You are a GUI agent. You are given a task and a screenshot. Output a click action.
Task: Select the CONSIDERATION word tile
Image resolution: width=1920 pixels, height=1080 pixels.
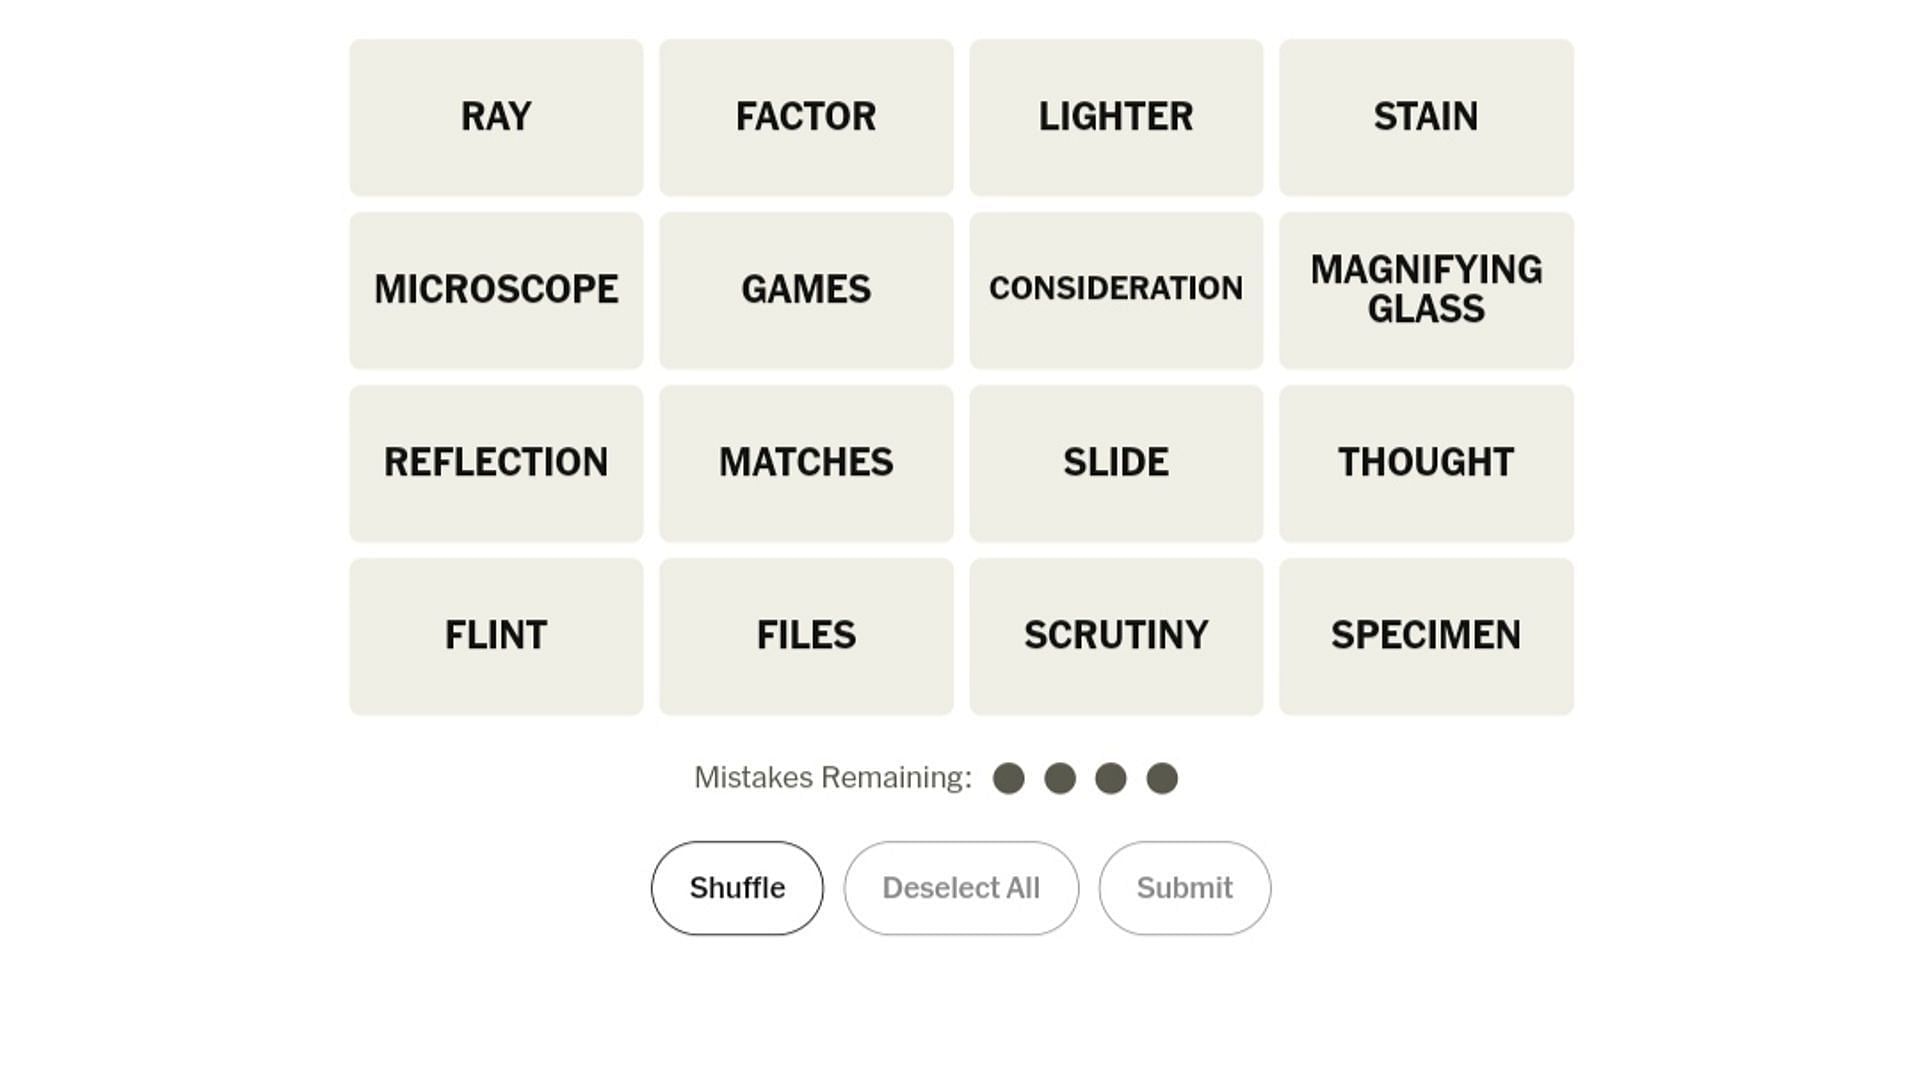[1116, 289]
